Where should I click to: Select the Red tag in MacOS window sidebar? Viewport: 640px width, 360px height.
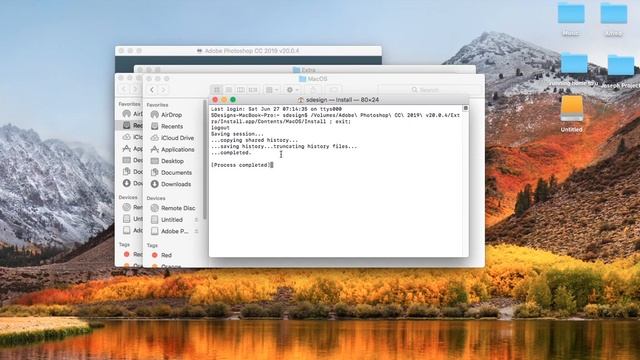pos(166,255)
